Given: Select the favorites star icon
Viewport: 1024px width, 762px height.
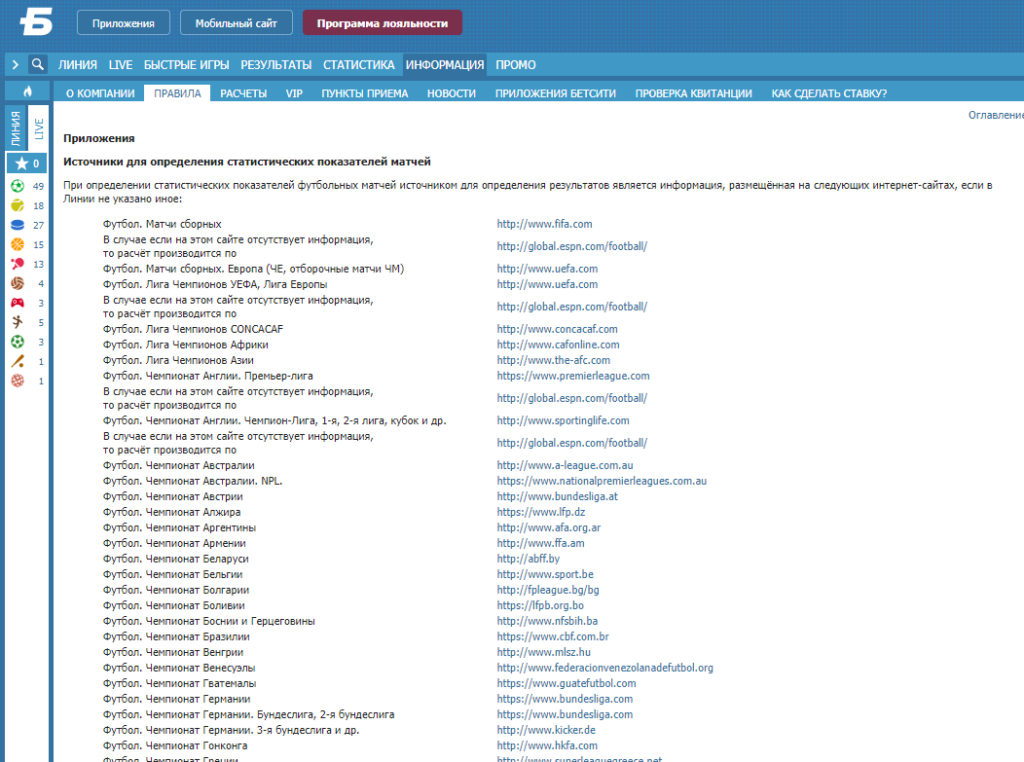Looking at the screenshot, I should (22, 163).
